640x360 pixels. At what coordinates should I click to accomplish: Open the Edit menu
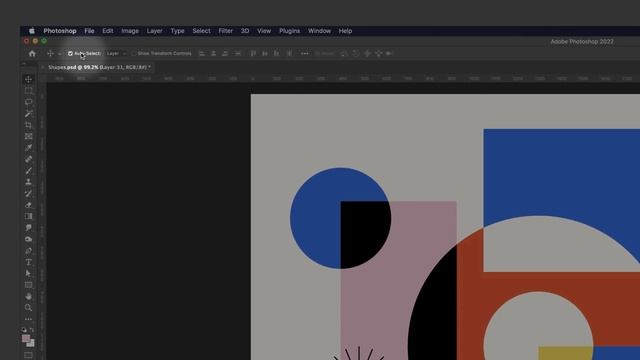[108, 31]
